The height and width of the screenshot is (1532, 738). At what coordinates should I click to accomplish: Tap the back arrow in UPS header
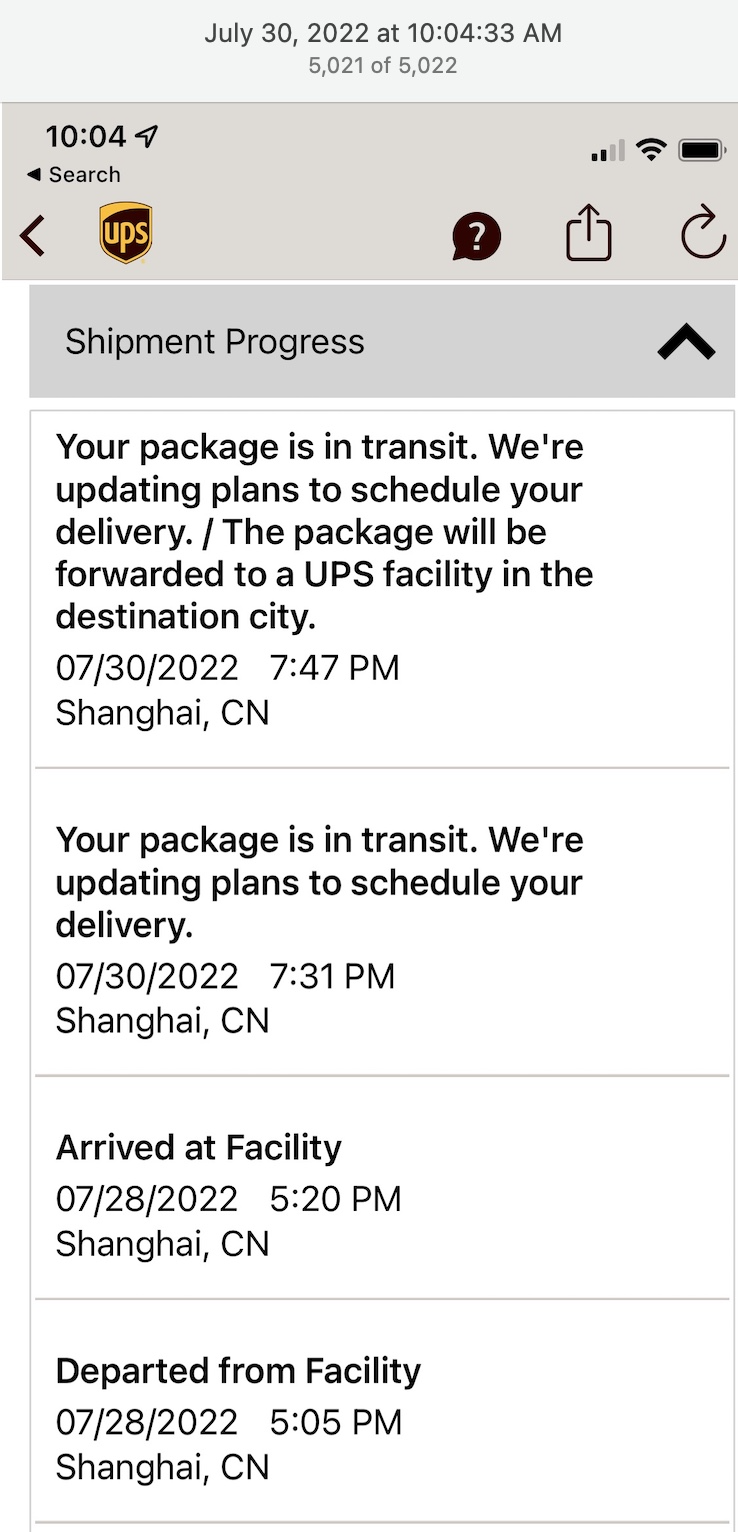pos(32,236)
